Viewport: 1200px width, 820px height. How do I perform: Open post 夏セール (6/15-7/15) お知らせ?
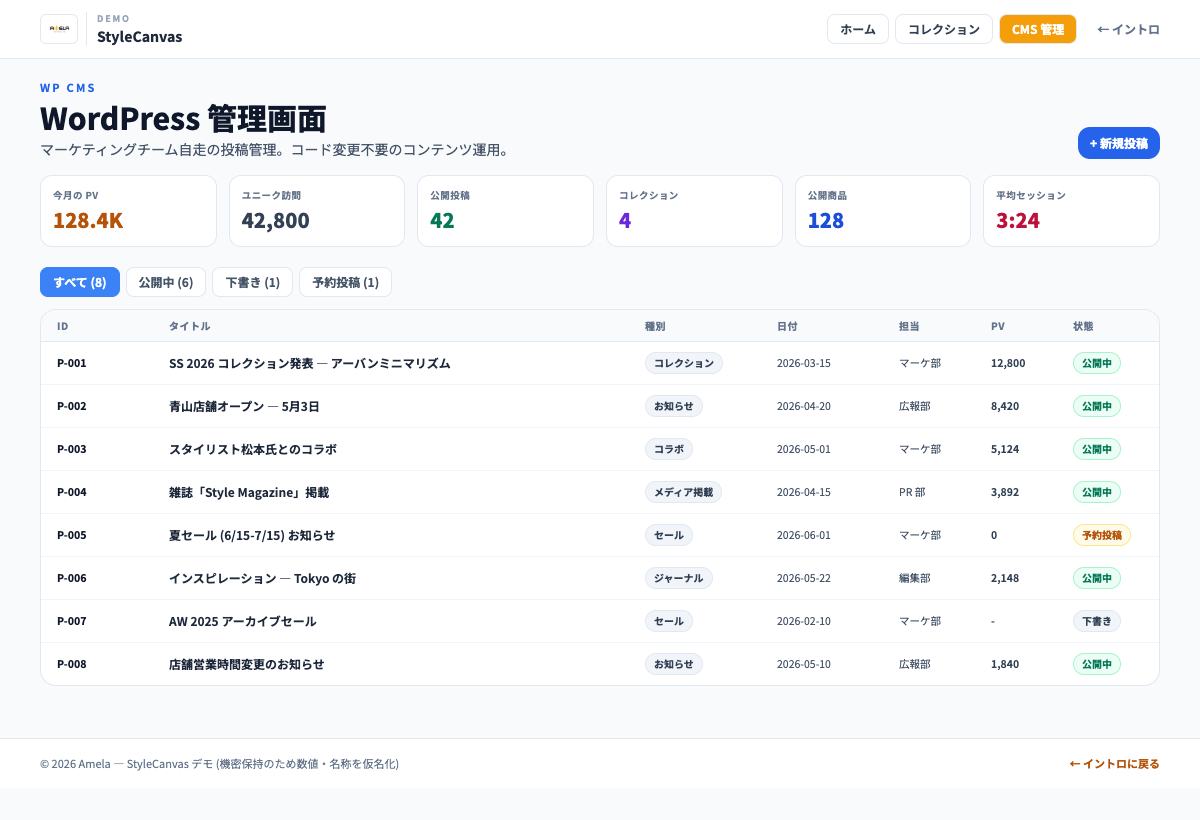252,535
